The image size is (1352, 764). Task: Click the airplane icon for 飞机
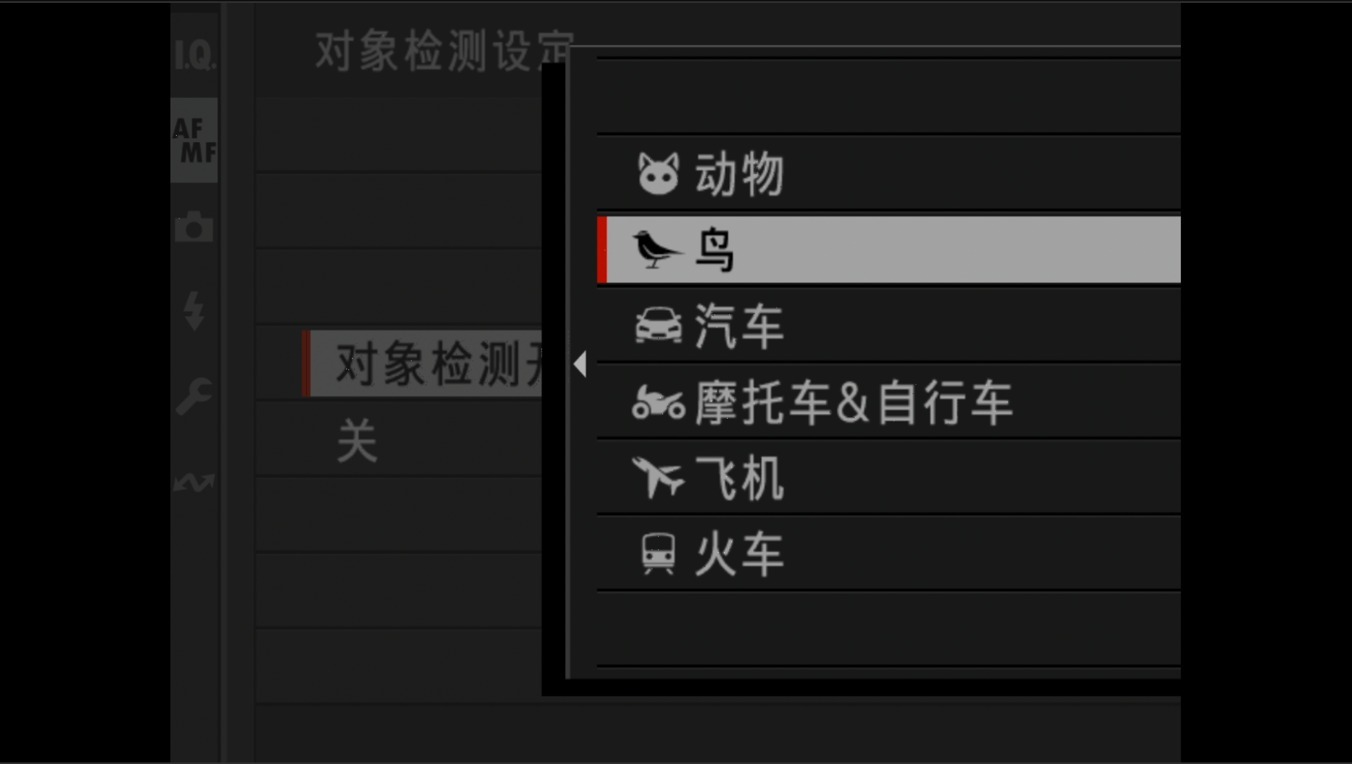click(659, 478)
